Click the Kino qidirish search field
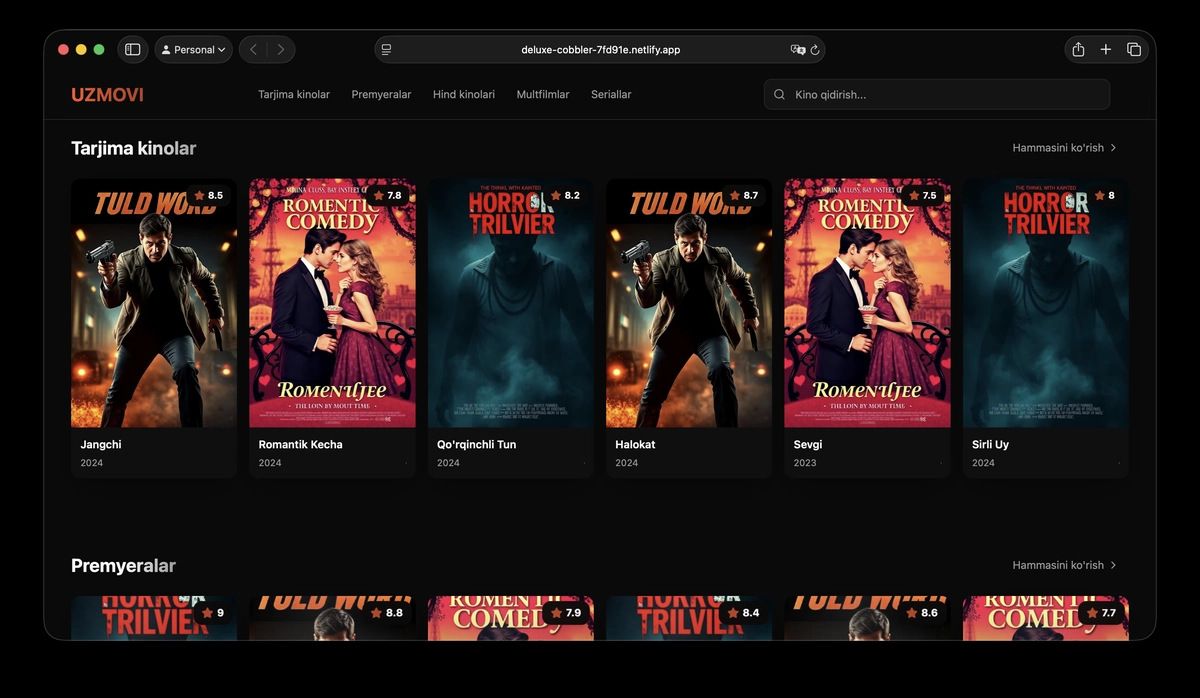Viewport: 1200px width, 698px height. point(937,94)
